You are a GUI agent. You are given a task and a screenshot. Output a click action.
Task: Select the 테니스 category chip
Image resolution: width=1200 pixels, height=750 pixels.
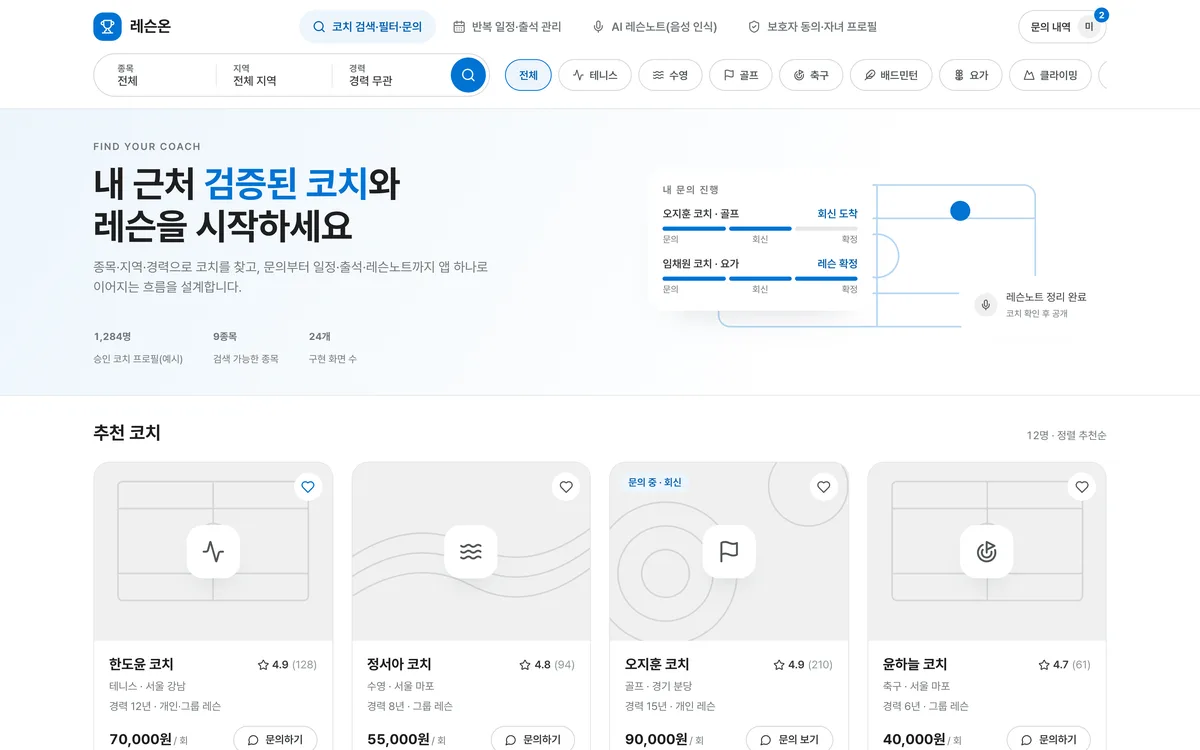[x=595, y=75]
